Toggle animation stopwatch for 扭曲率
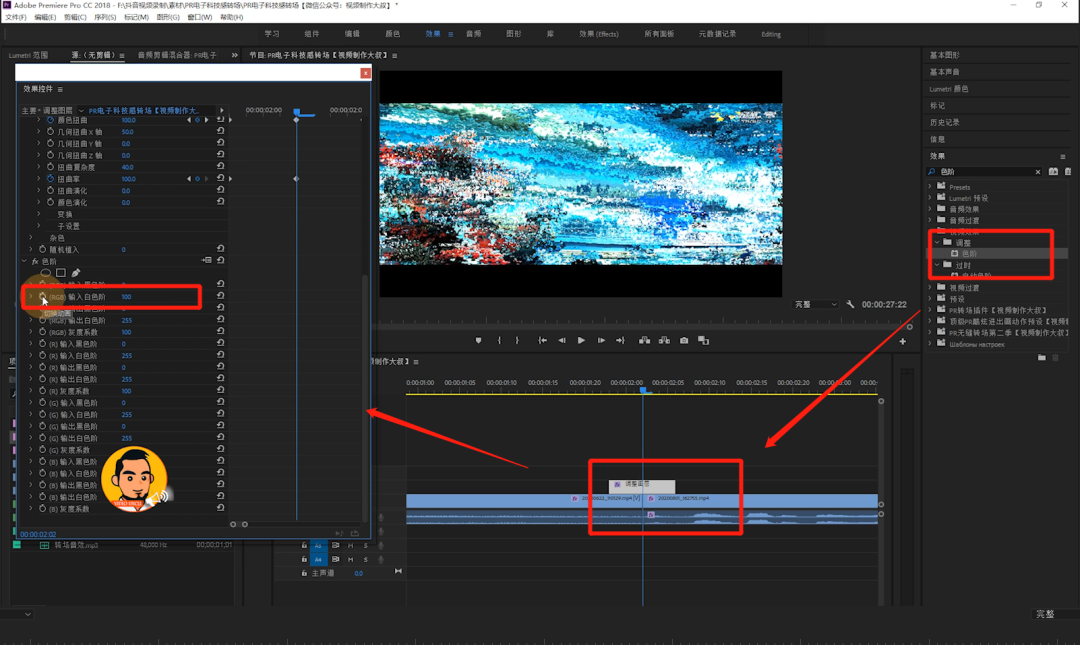 (50, 178)
